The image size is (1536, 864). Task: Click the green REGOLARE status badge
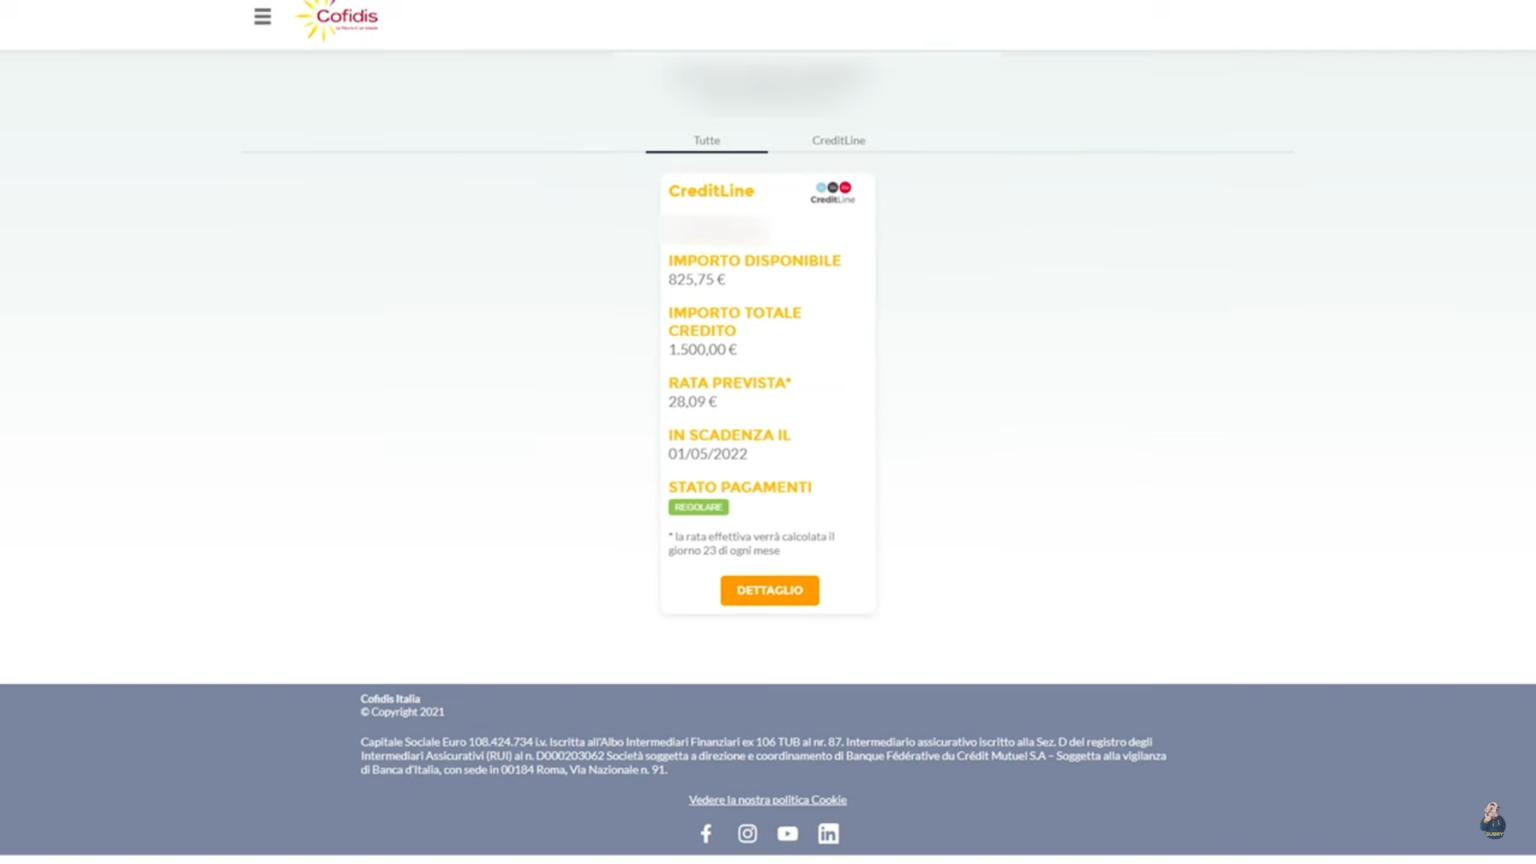pyautogui.click(x=698, y=507)
